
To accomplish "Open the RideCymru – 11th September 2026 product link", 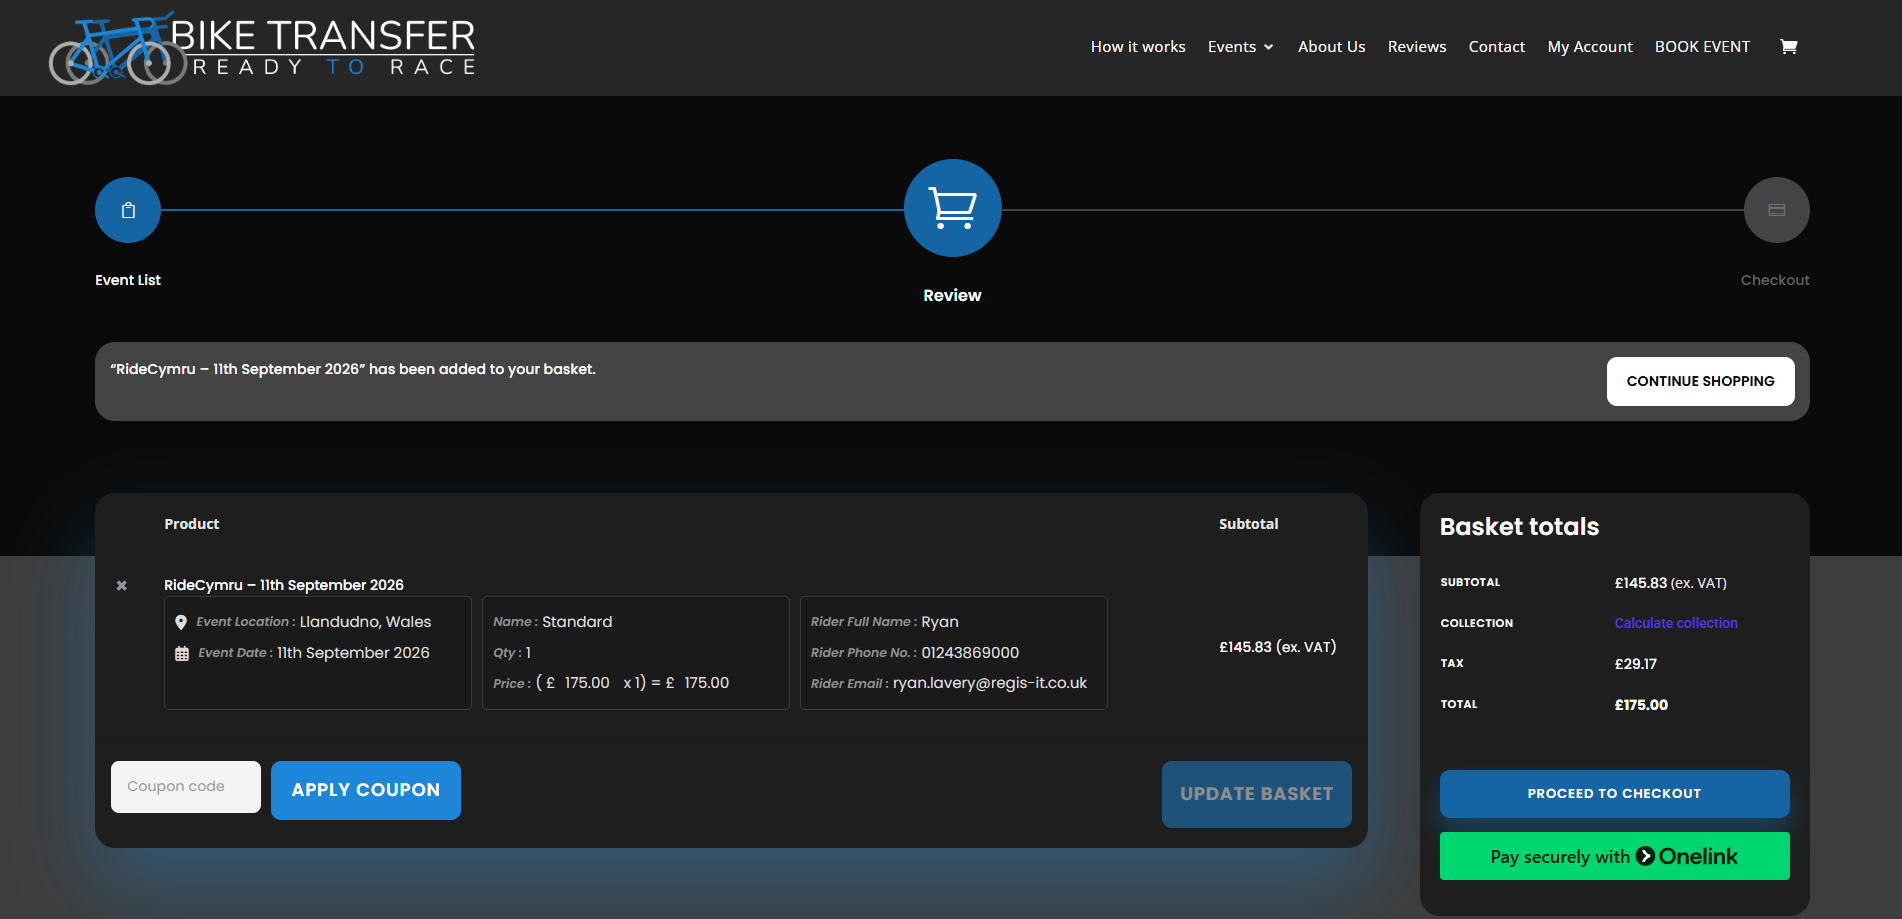I will (284, 585).
